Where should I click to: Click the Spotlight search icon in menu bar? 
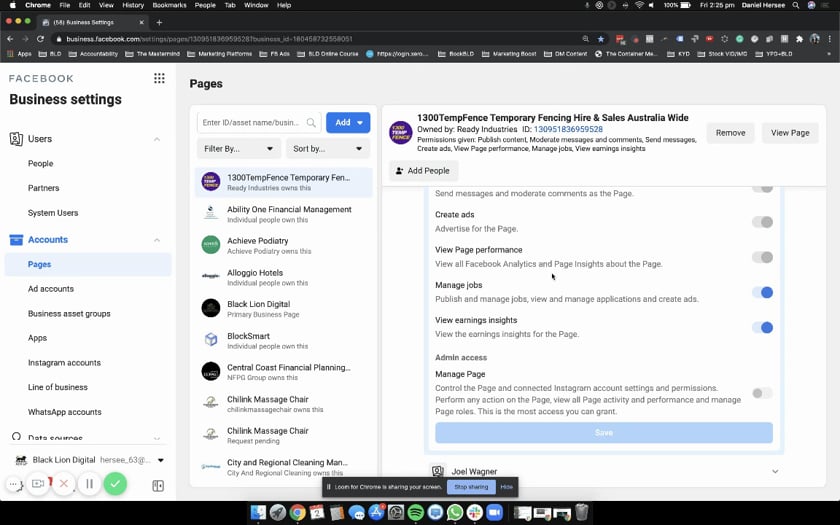[796, 5]
